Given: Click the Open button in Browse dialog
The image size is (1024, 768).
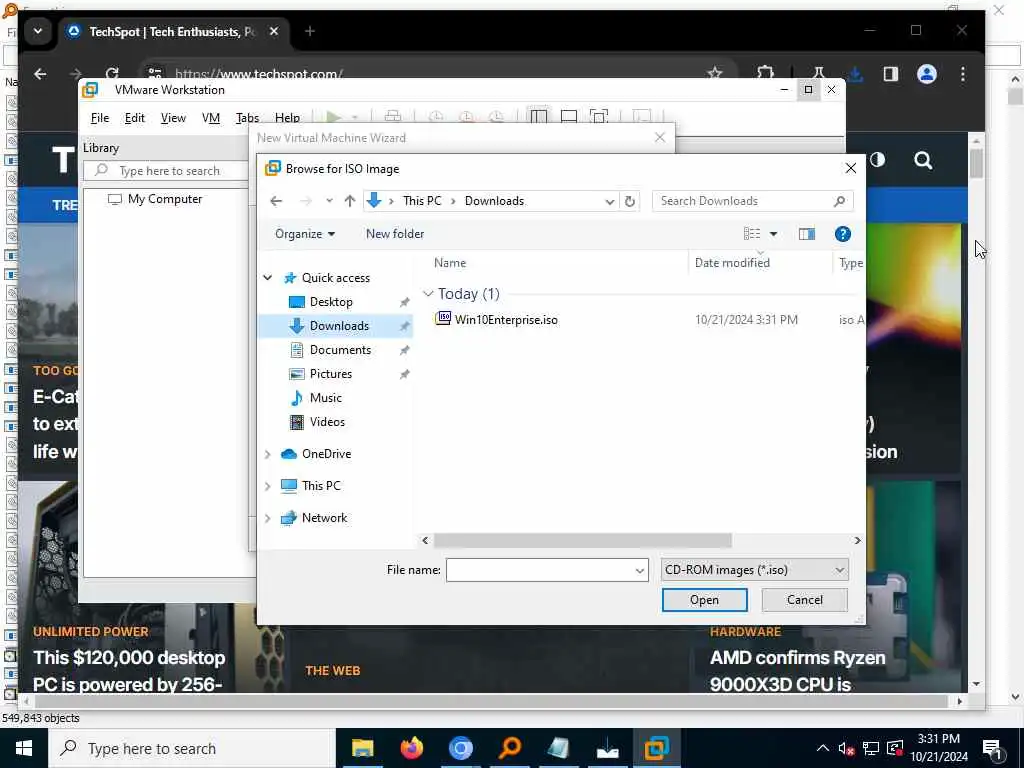Looking at the screenshot, I should (704, 600).
